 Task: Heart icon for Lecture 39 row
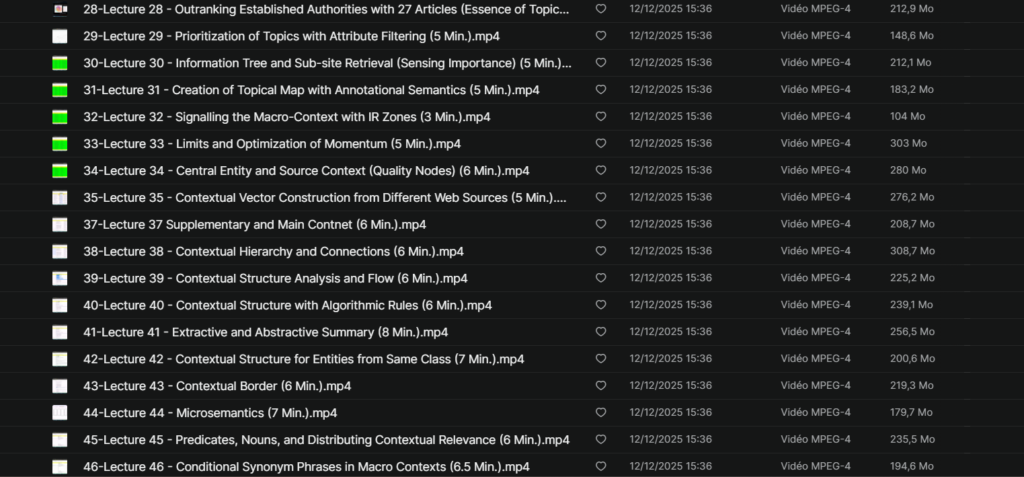click(601, 278)
